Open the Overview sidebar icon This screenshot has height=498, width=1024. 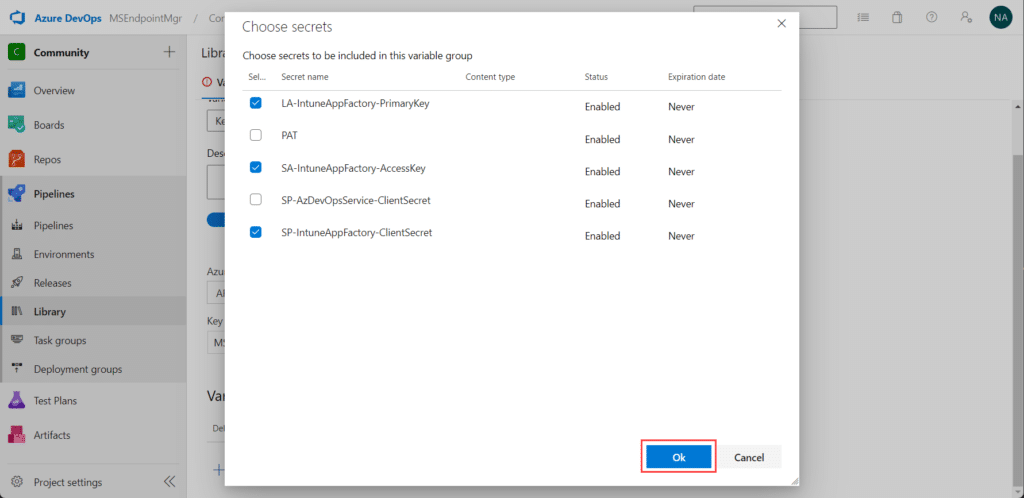coord(16,91)
